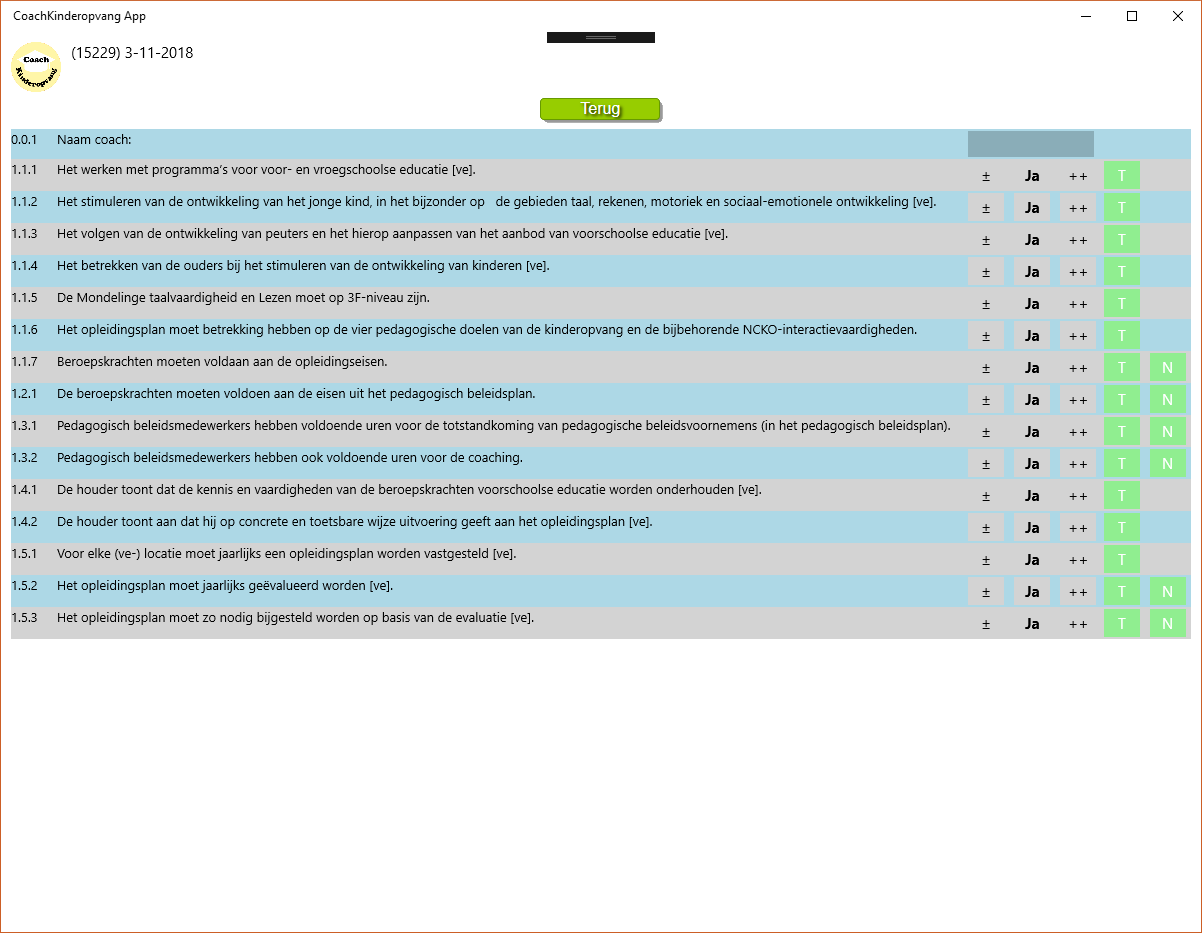Select ++ for row 1.5.2

coord(1078,592)
